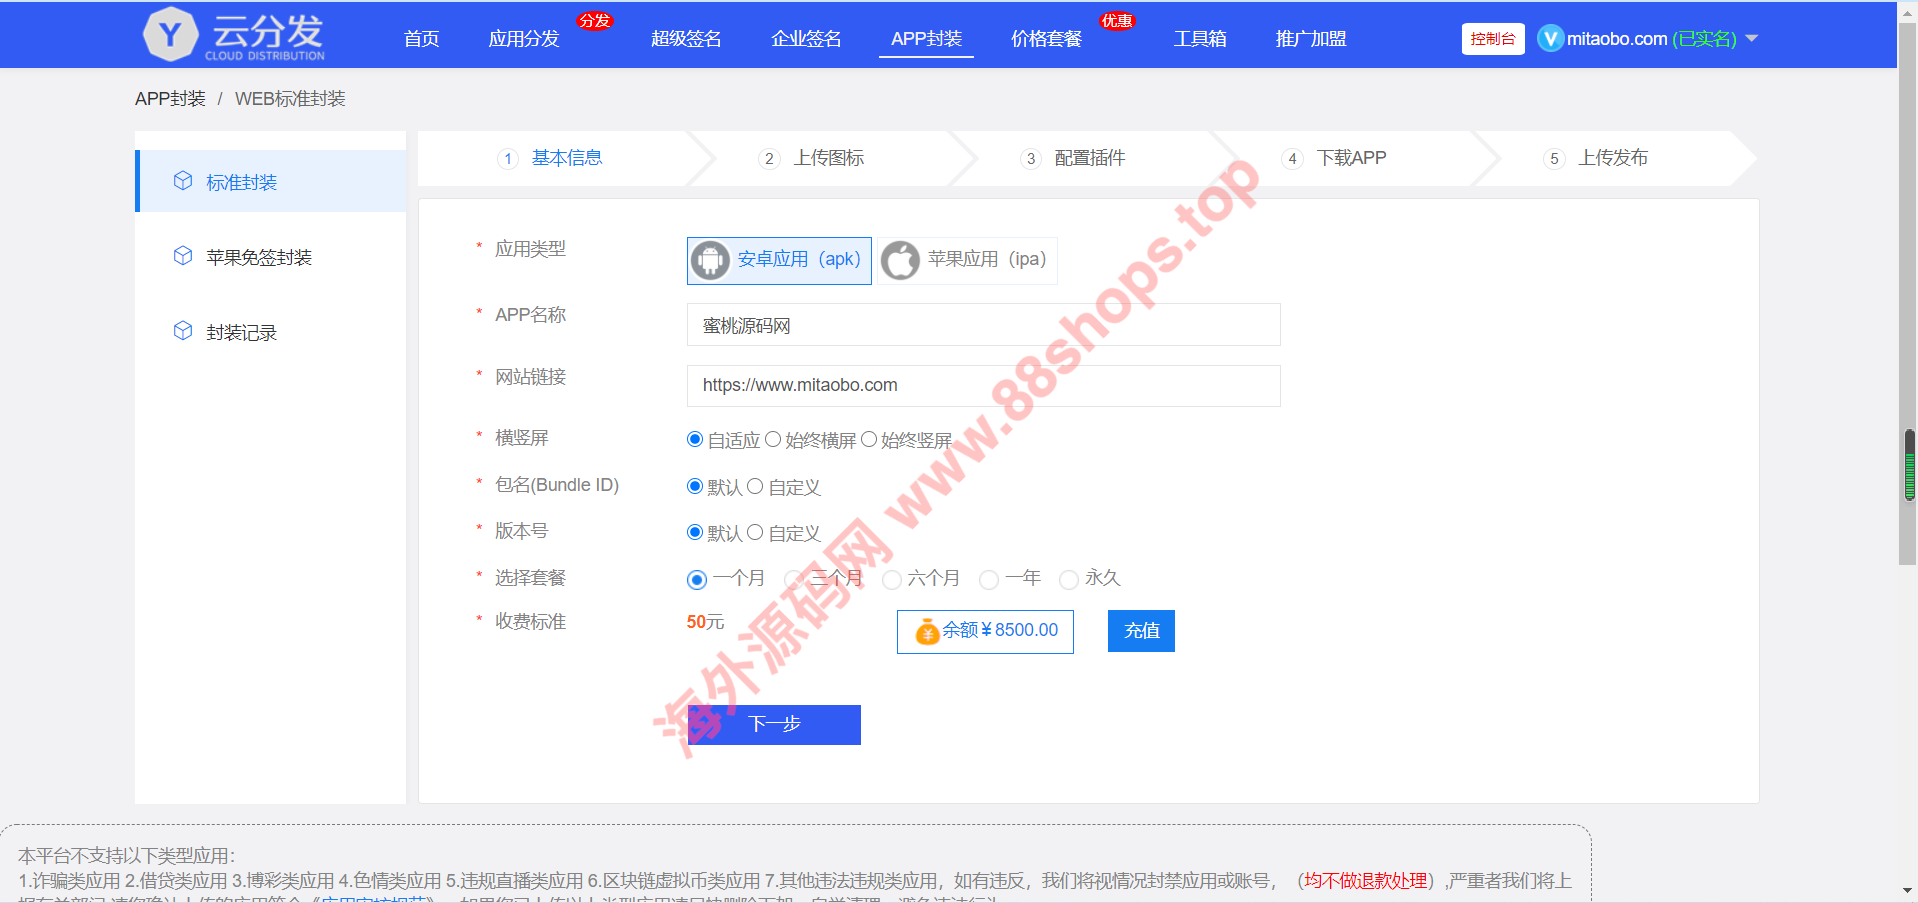The width and height of the screenshot is (1918, 903).
Task: Click the cube icon beside 封装记录
Action: (183, 331)
